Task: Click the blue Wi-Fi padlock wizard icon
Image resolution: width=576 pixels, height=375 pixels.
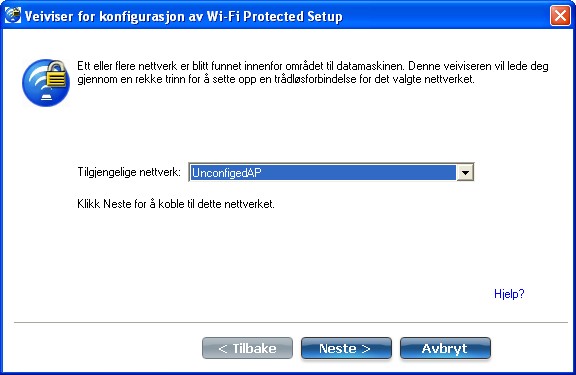Action: (46, 83)
